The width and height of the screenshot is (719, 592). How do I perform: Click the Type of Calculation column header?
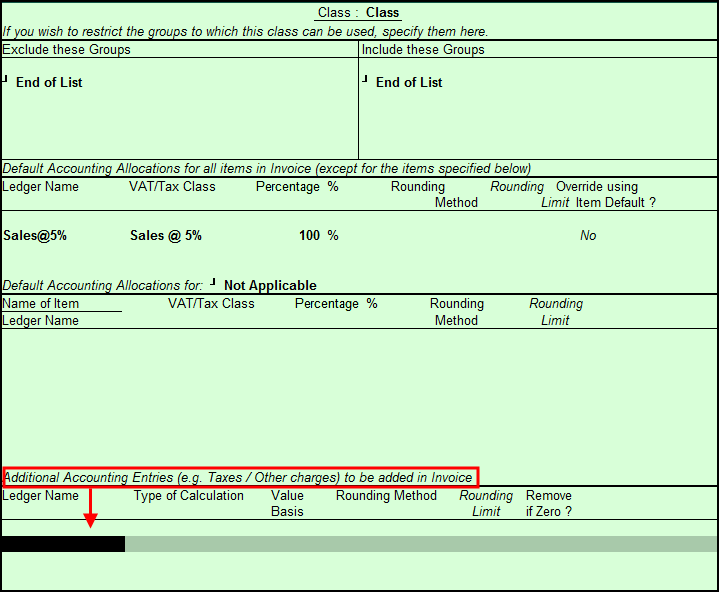pyautogui.click(x=189, y=496)
